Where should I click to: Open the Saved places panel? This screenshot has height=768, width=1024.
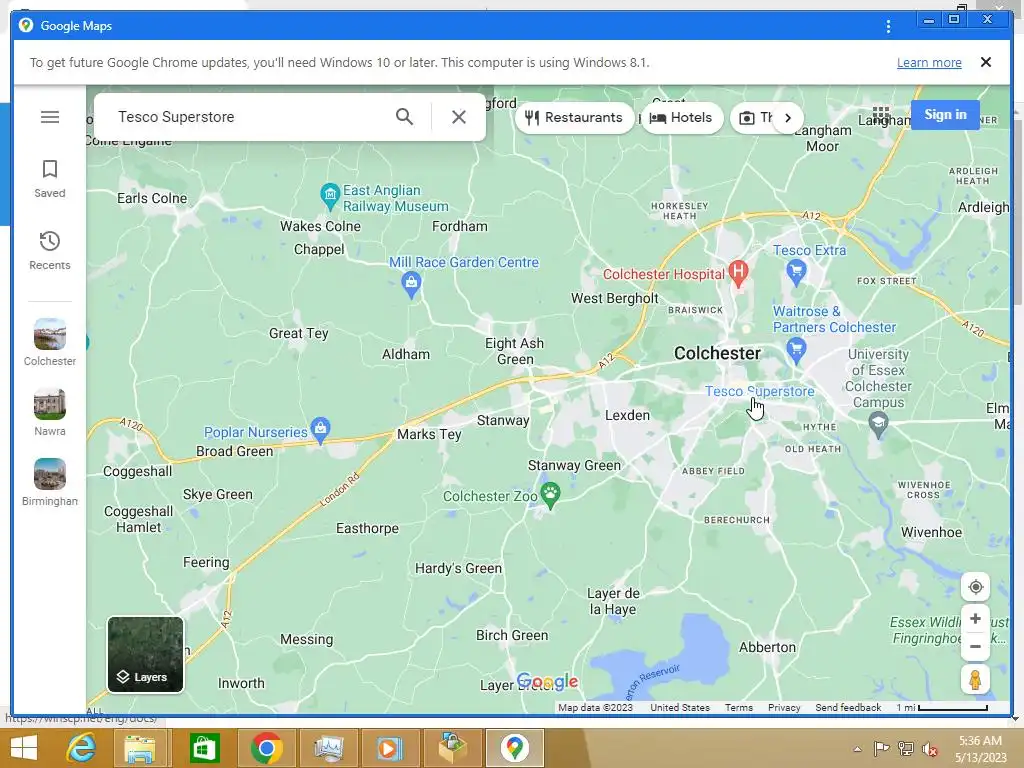[50, 178]
